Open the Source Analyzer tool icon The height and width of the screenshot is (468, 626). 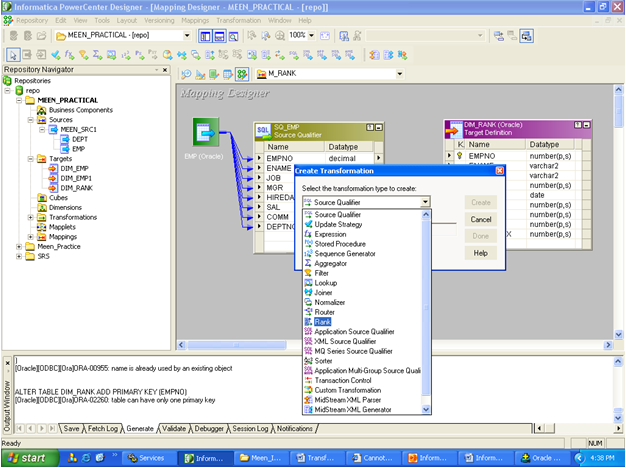[x=186, y=74]
